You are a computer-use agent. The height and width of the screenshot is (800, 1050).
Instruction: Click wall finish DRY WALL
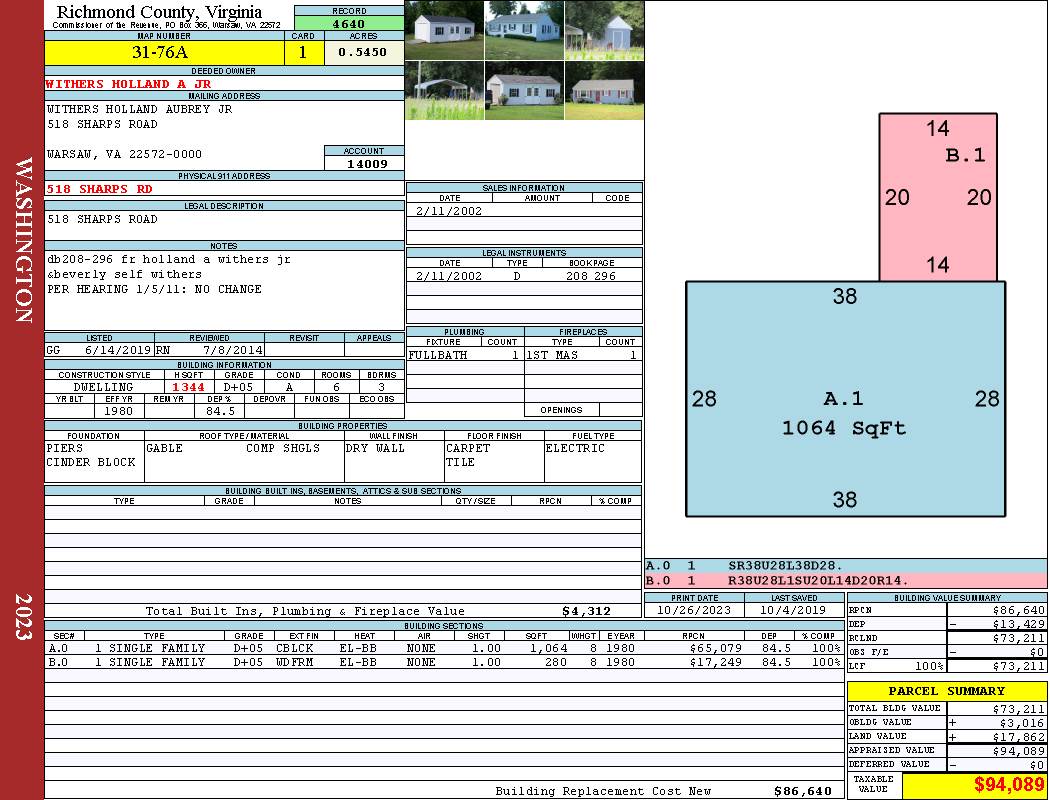(375, 448)
